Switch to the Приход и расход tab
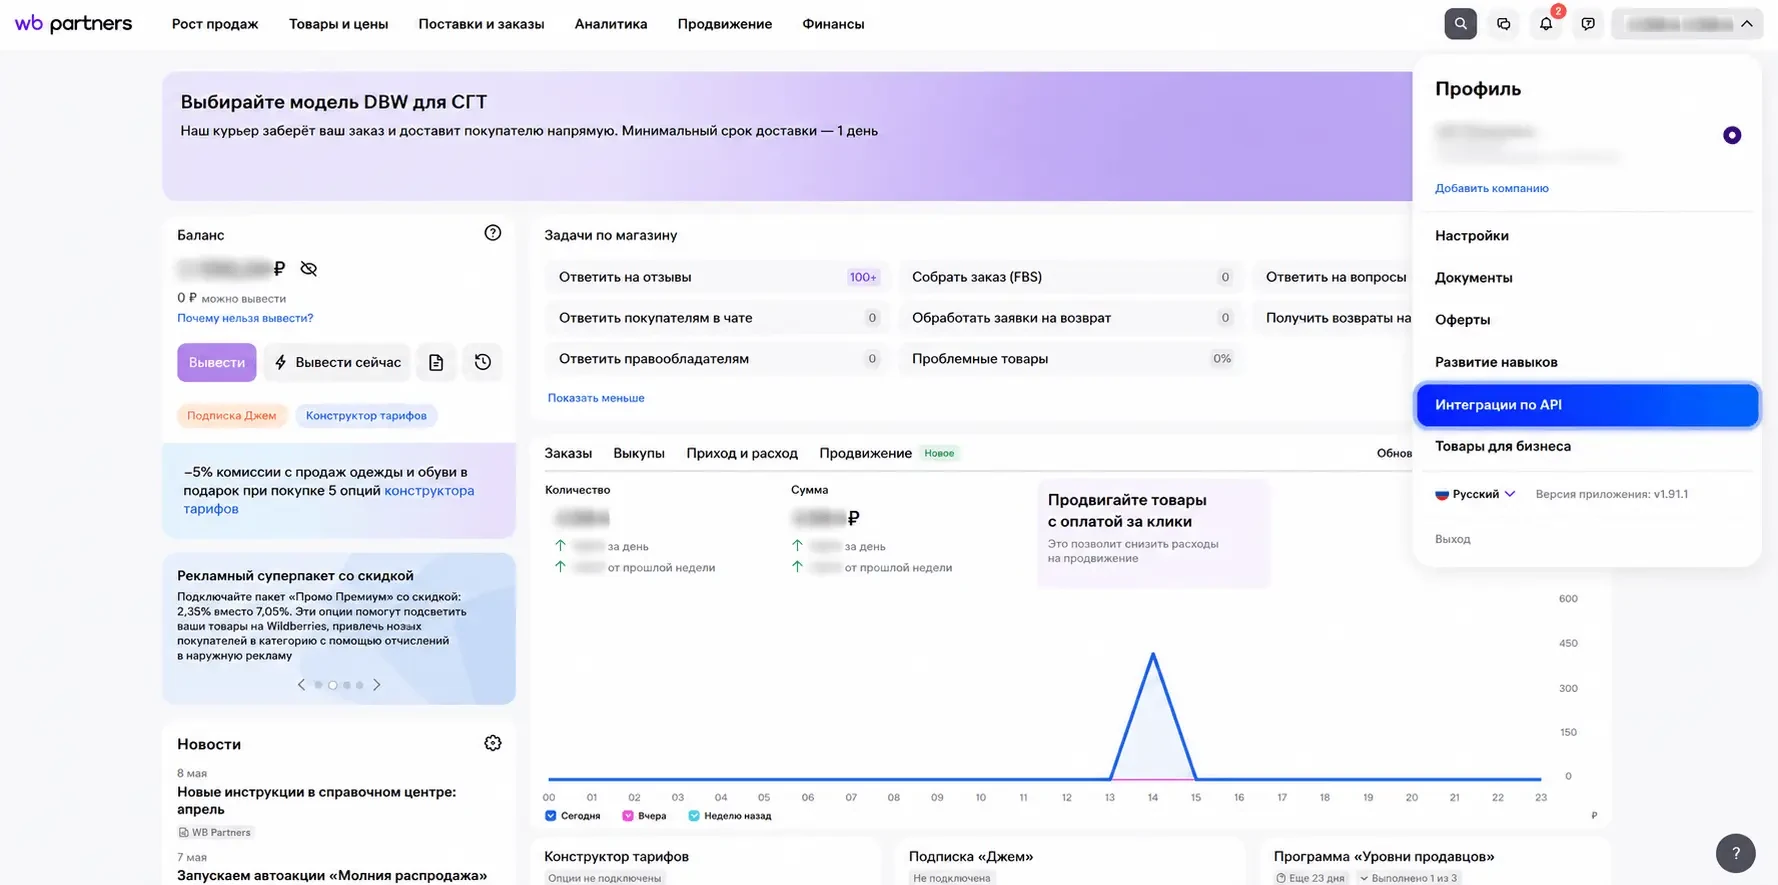Viewport: 1778px width, 885px height. coord(742,453)
